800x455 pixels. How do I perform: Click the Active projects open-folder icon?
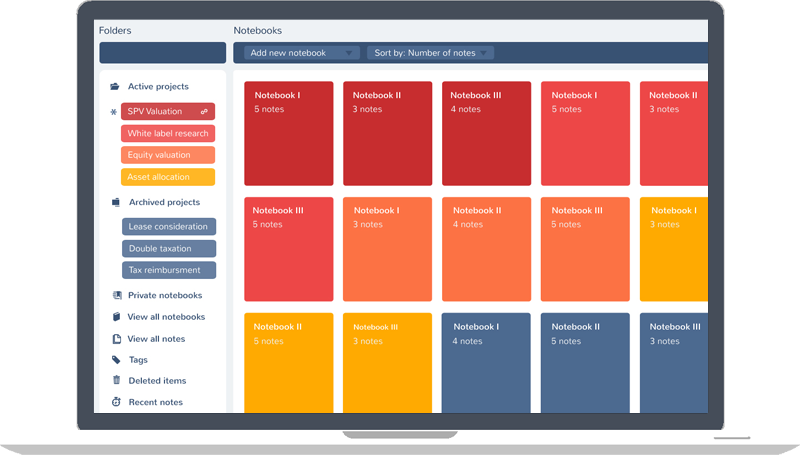coord(115,87)
